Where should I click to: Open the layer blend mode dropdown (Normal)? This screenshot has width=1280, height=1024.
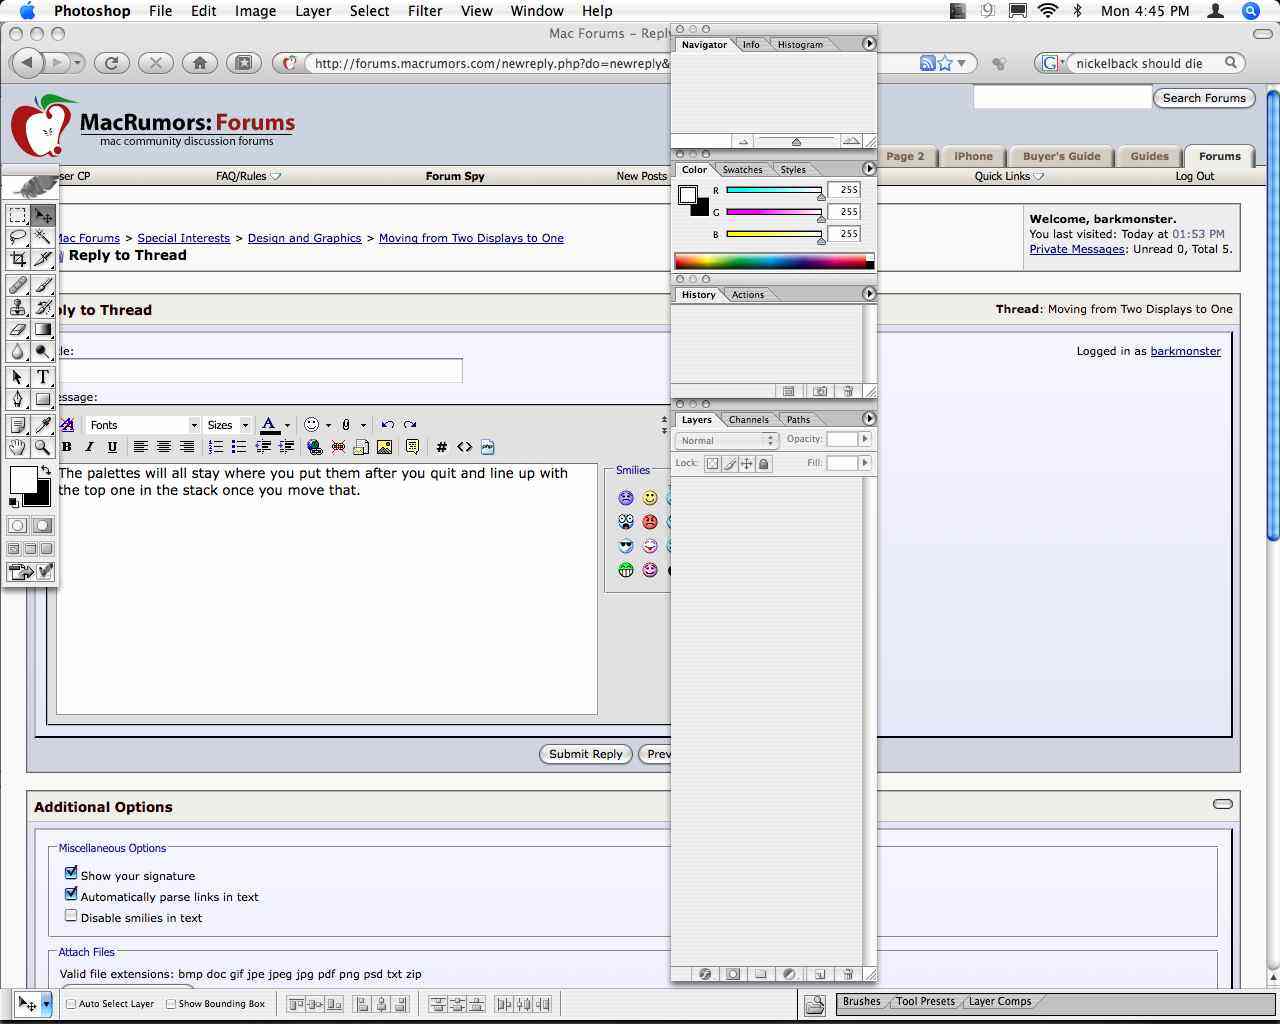point(727,440)
